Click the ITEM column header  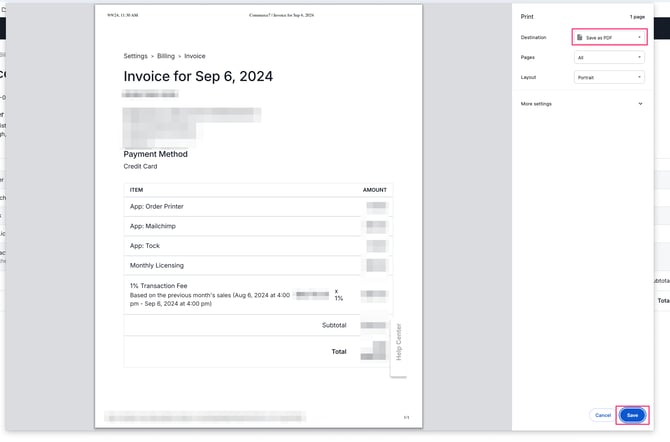click(x=136, y=190)
